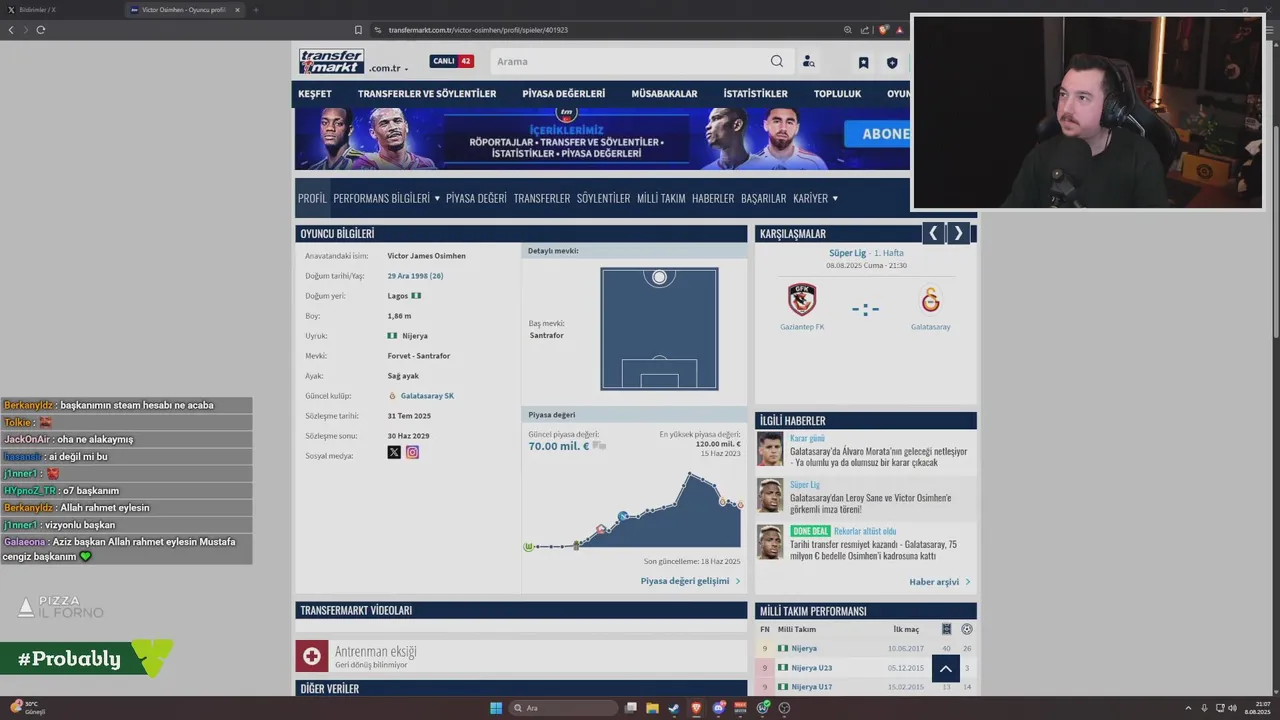Open the KEŞFET menu
Viewport: 1280px width, 720px height.
tap(314, 94)
